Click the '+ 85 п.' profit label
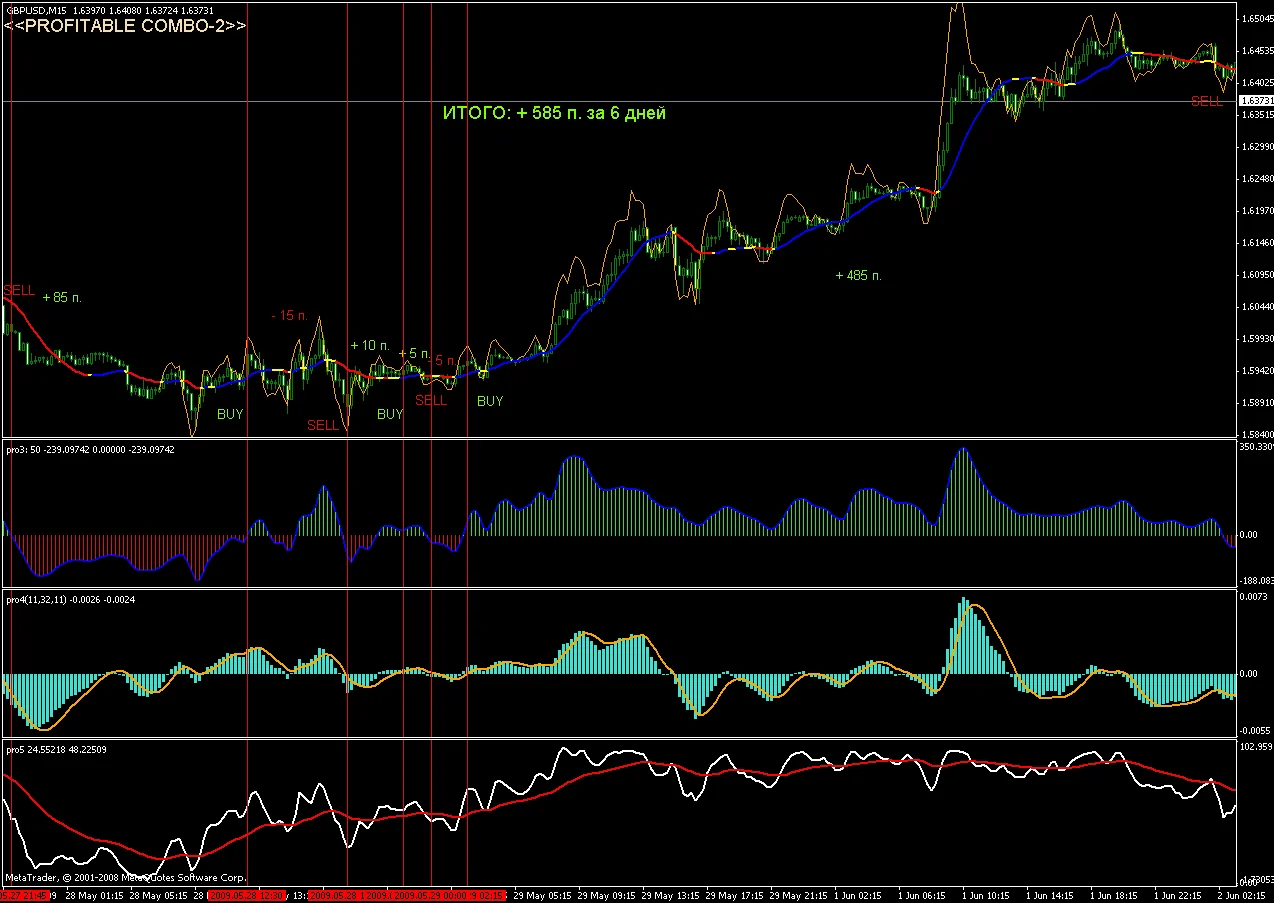The height and width of the screenshot is (903, 1274). (x=63, y=297)
